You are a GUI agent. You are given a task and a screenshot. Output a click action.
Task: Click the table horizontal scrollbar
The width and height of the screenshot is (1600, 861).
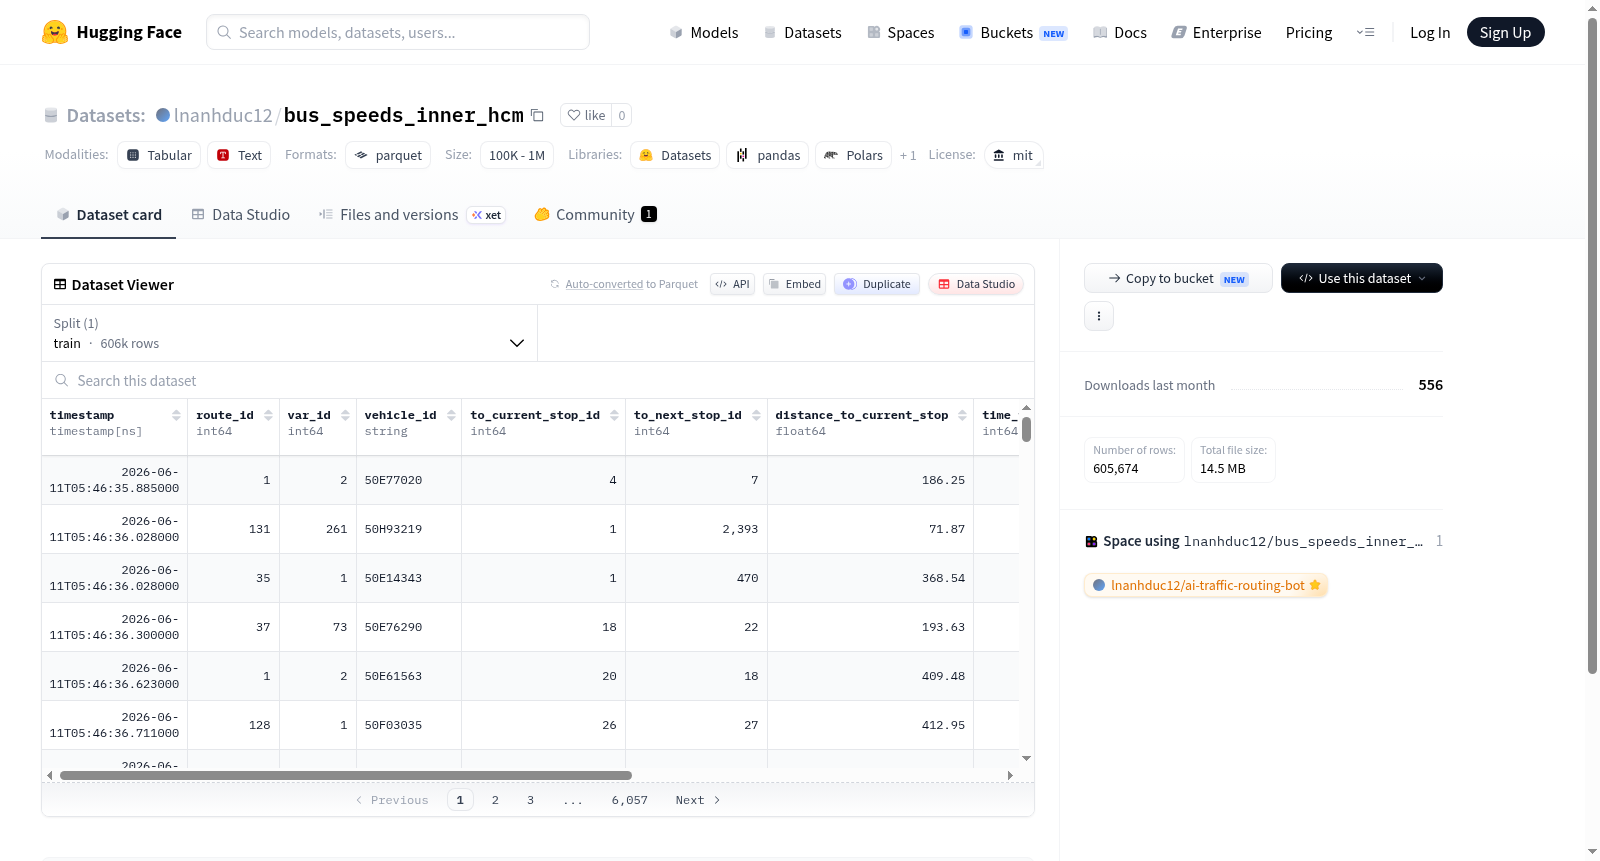[x=346, y=775]
